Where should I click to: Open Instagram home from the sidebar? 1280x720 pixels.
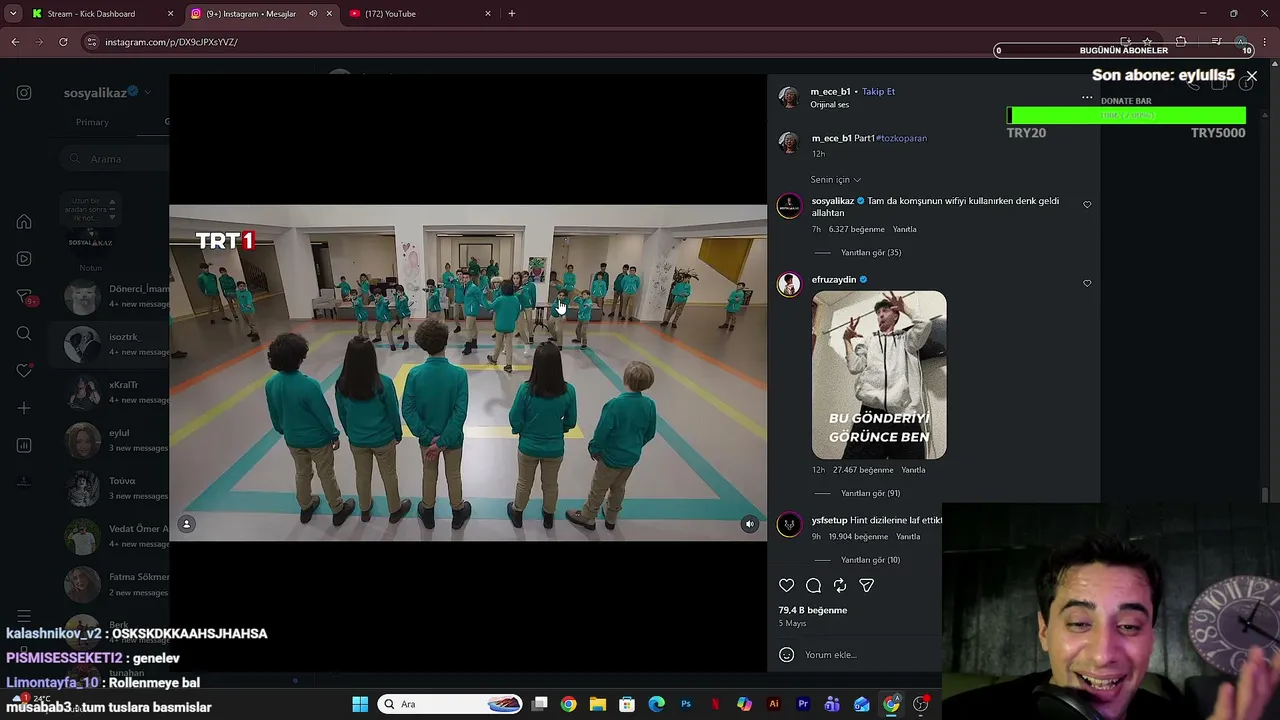click(x=24, y=222)
